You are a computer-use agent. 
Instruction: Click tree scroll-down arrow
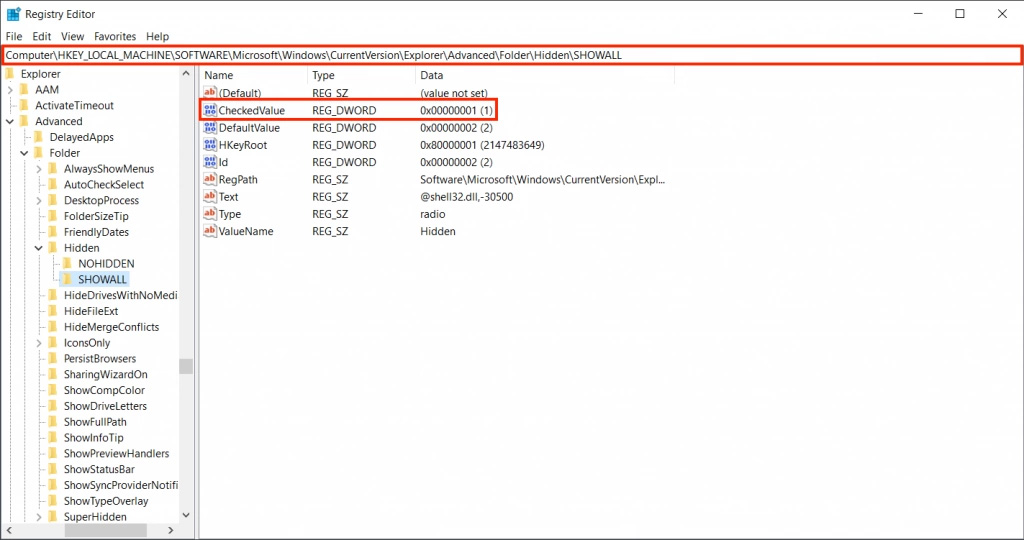click(x=186, y=515)
